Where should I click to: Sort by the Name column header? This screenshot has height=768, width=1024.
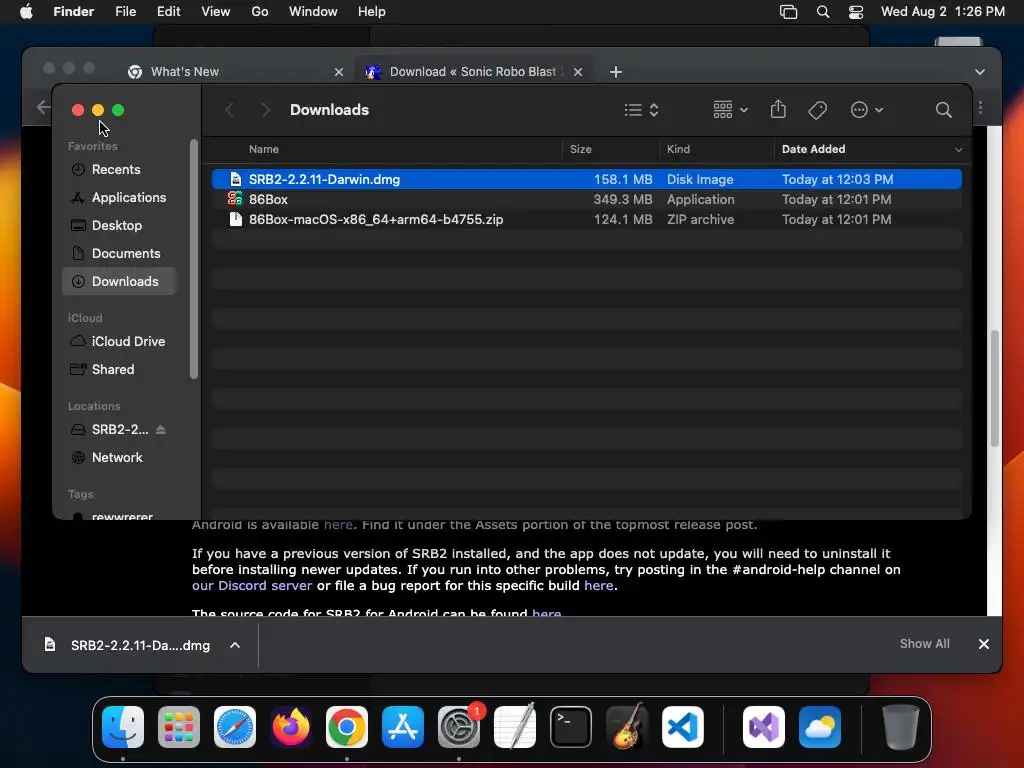(264, 150)
